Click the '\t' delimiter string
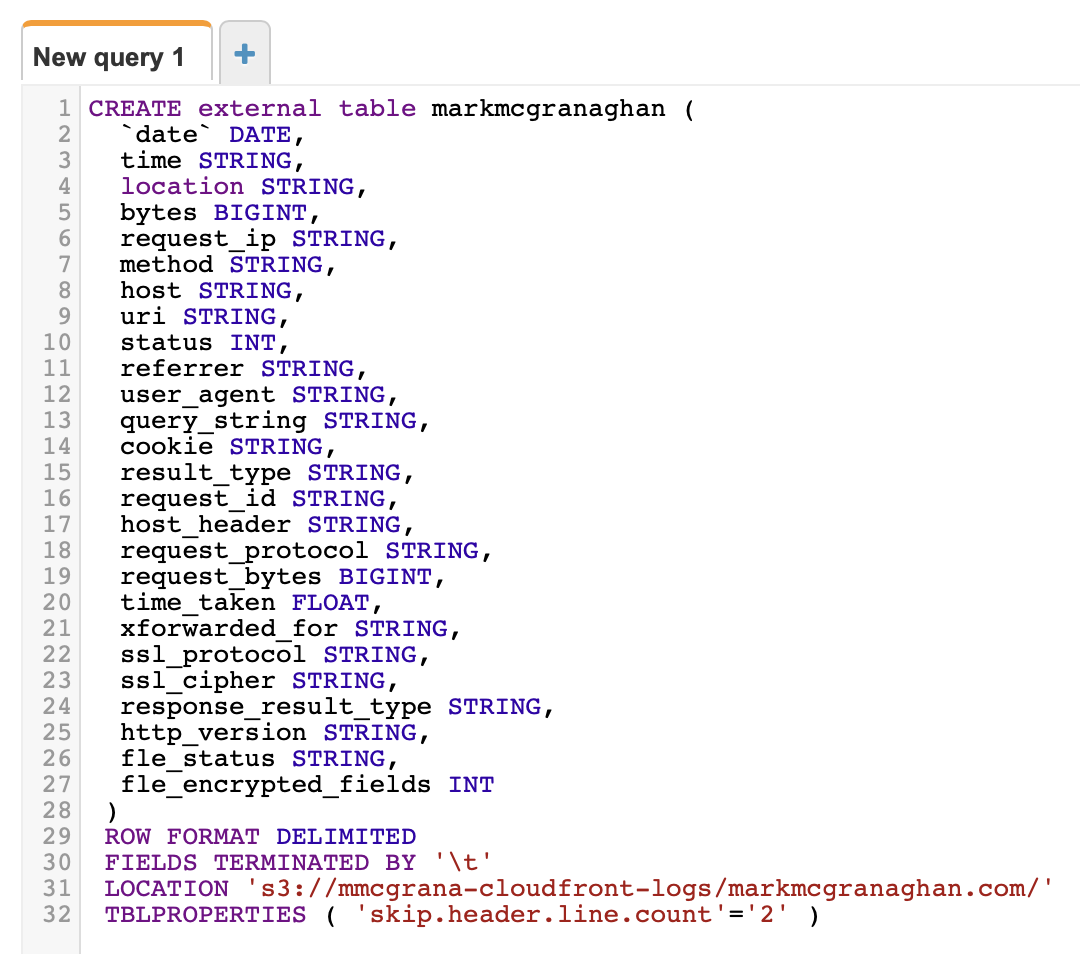 click(463, 862)
